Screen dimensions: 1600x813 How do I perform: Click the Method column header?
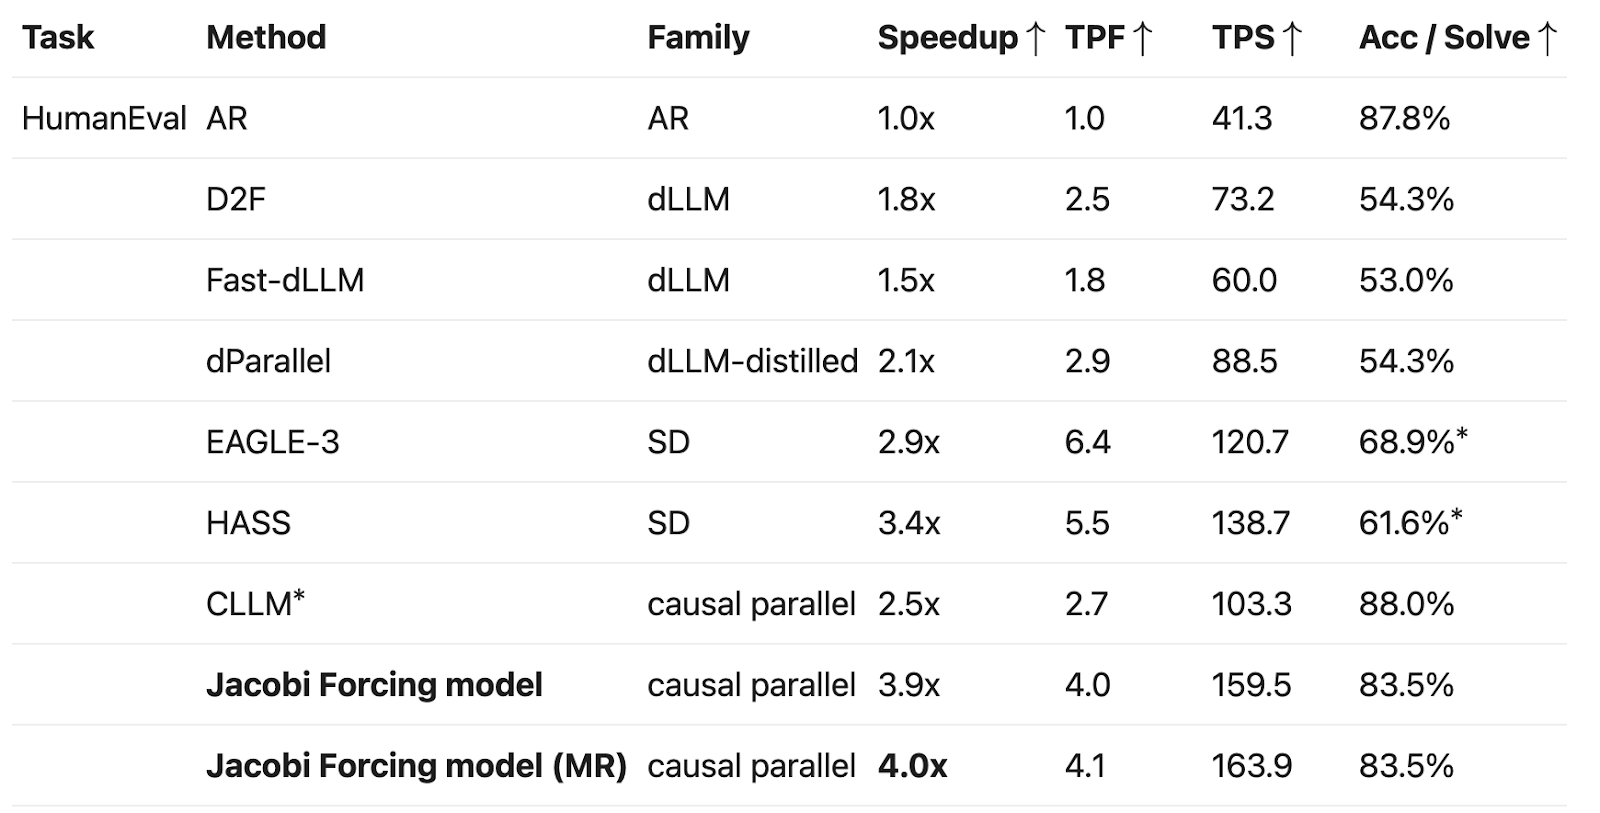tap(266, 38)
